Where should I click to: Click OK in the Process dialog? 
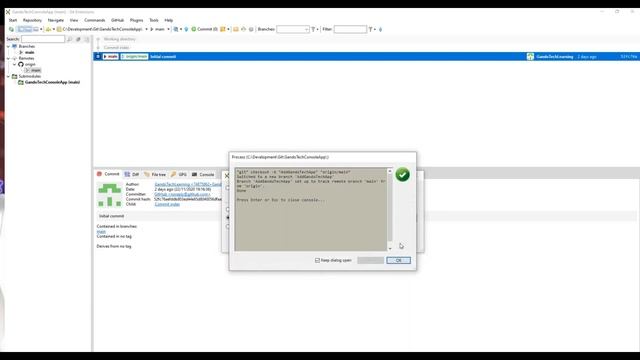(398, 260)
